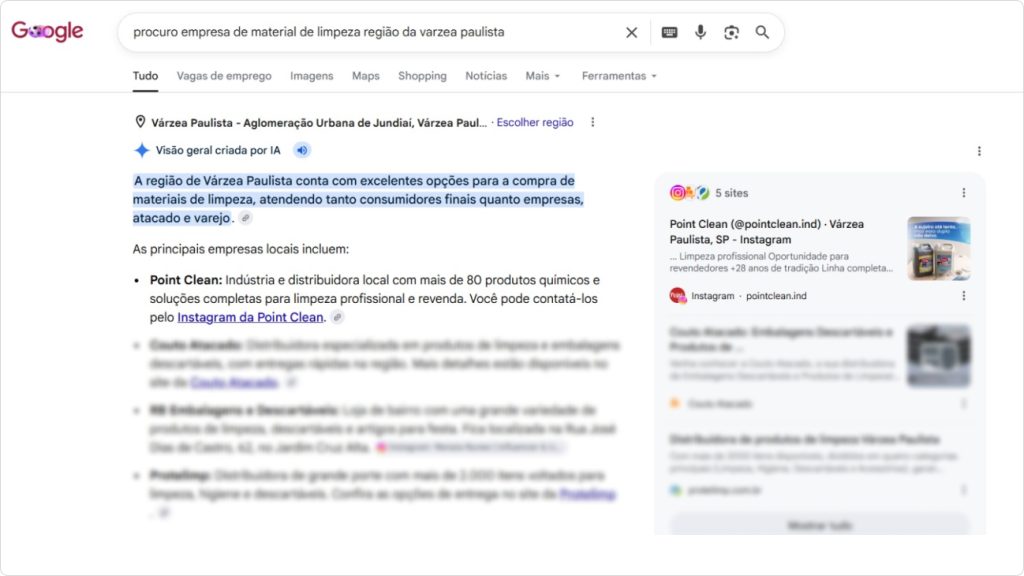The width and height of the screenshot is (1024, 576).
Task: Open Google Lens image search
Action: pos(731,32)
